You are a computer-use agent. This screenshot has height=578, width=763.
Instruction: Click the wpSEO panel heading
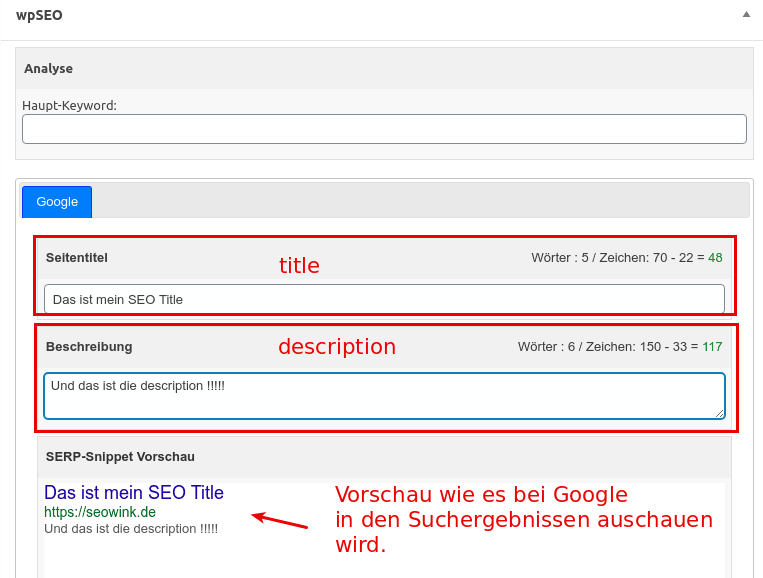pos(39,15)
